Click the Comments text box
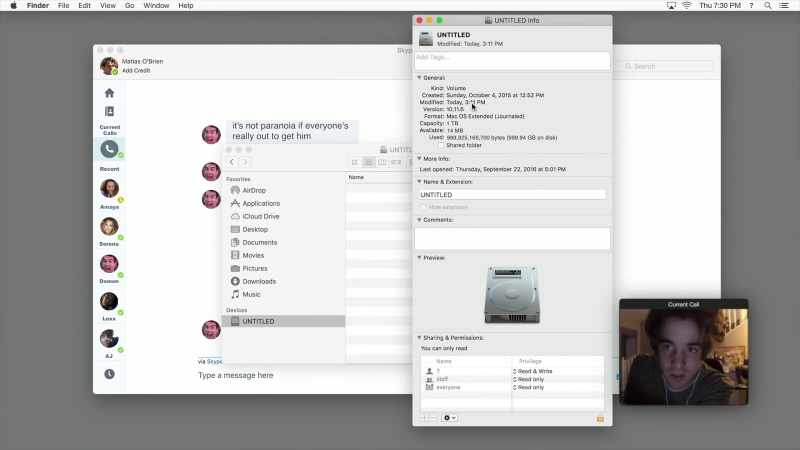 pos(512,238)
